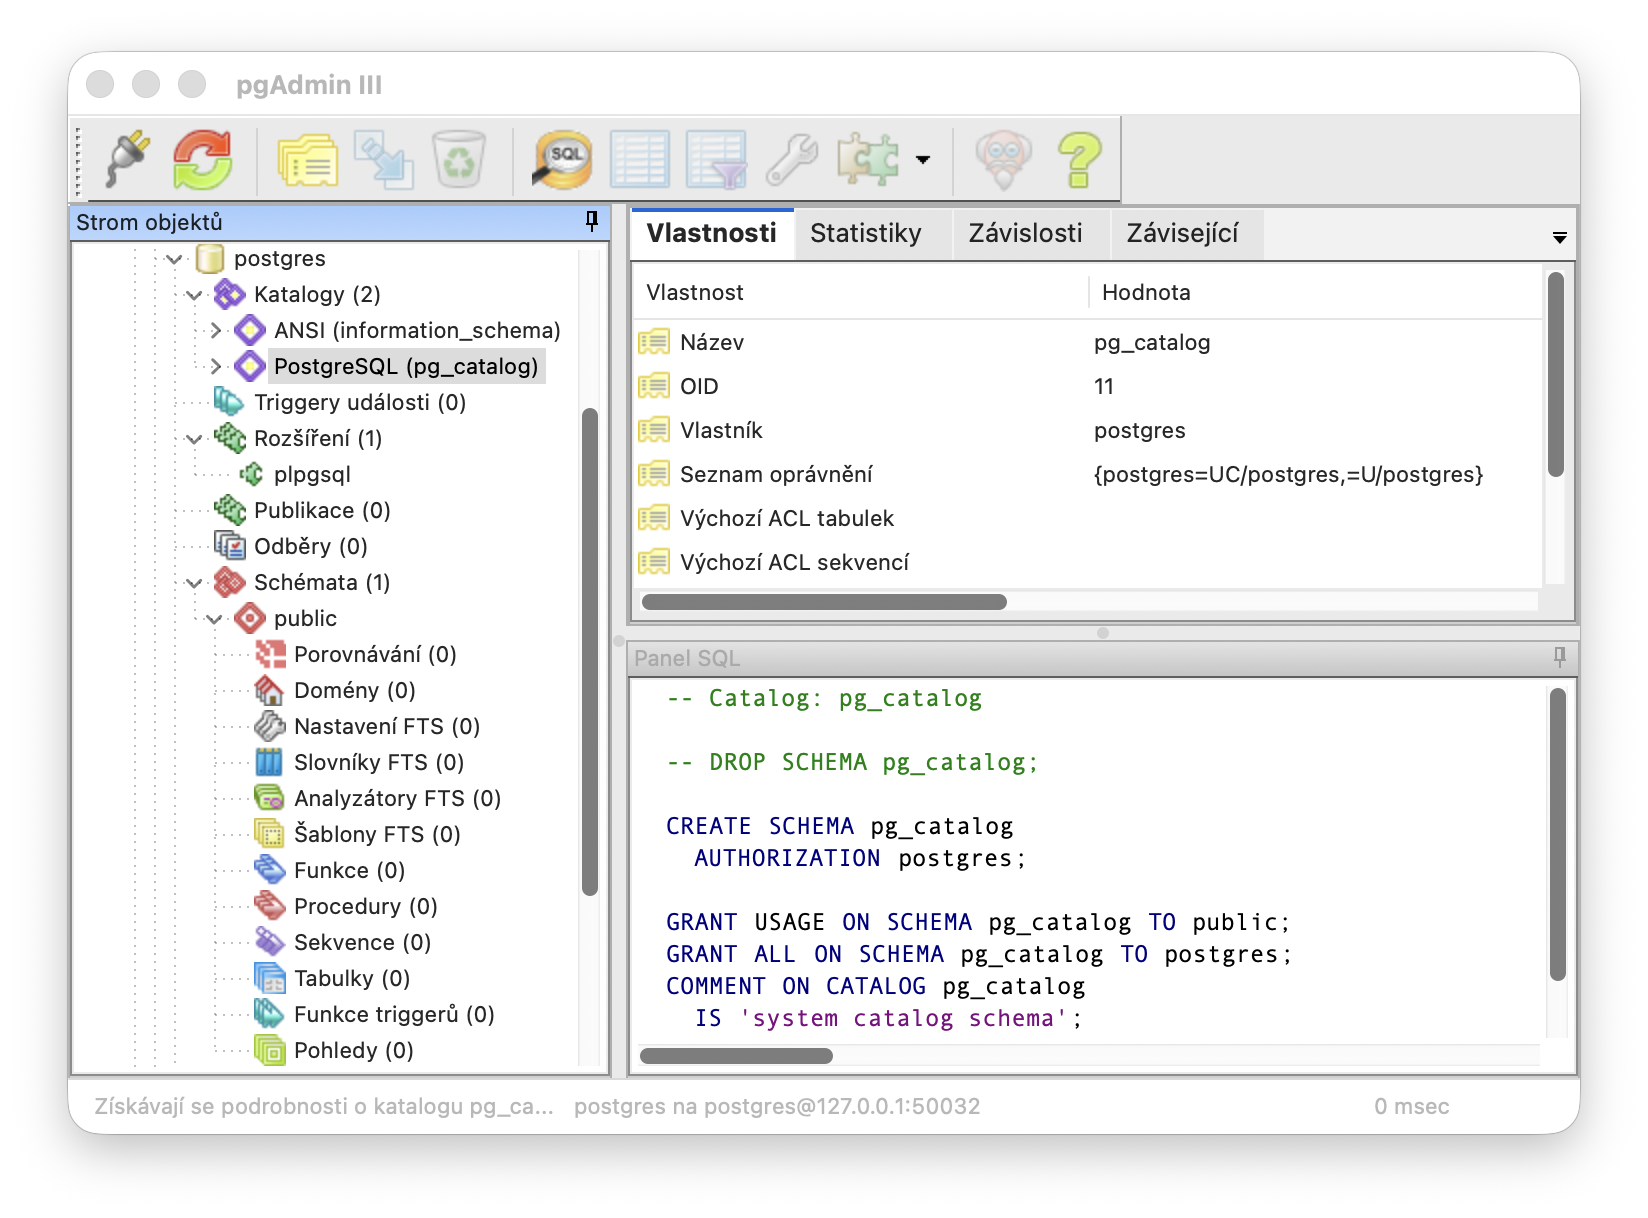Select the plpgsql extension item
The width and height of the screenshot is (1648, 1218).
pos(312,474)
